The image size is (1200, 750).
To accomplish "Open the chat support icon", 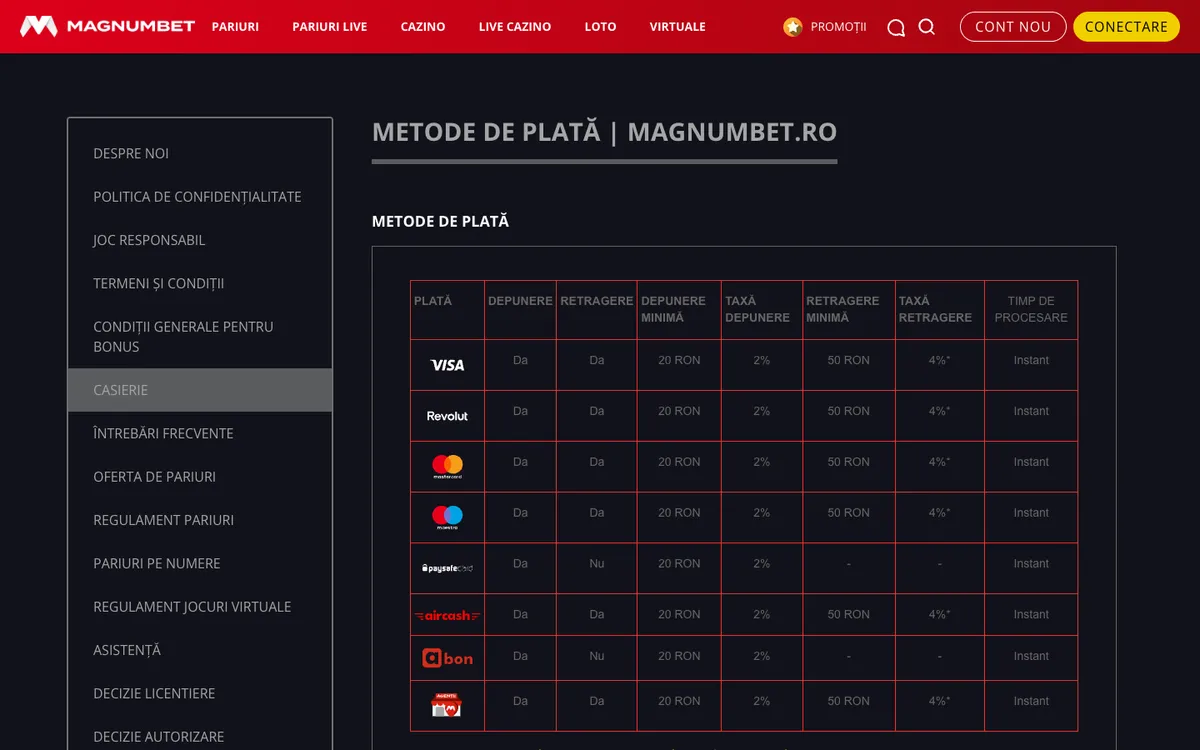I will [x=896, y=27].
